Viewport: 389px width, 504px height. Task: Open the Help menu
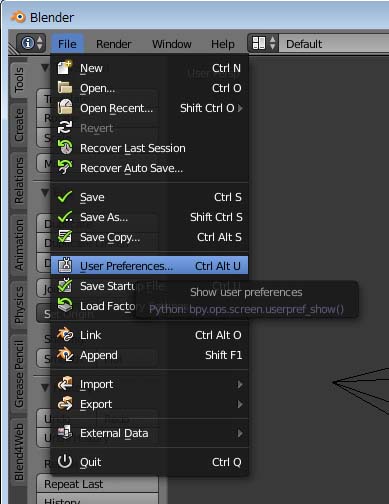coord(223,44)
